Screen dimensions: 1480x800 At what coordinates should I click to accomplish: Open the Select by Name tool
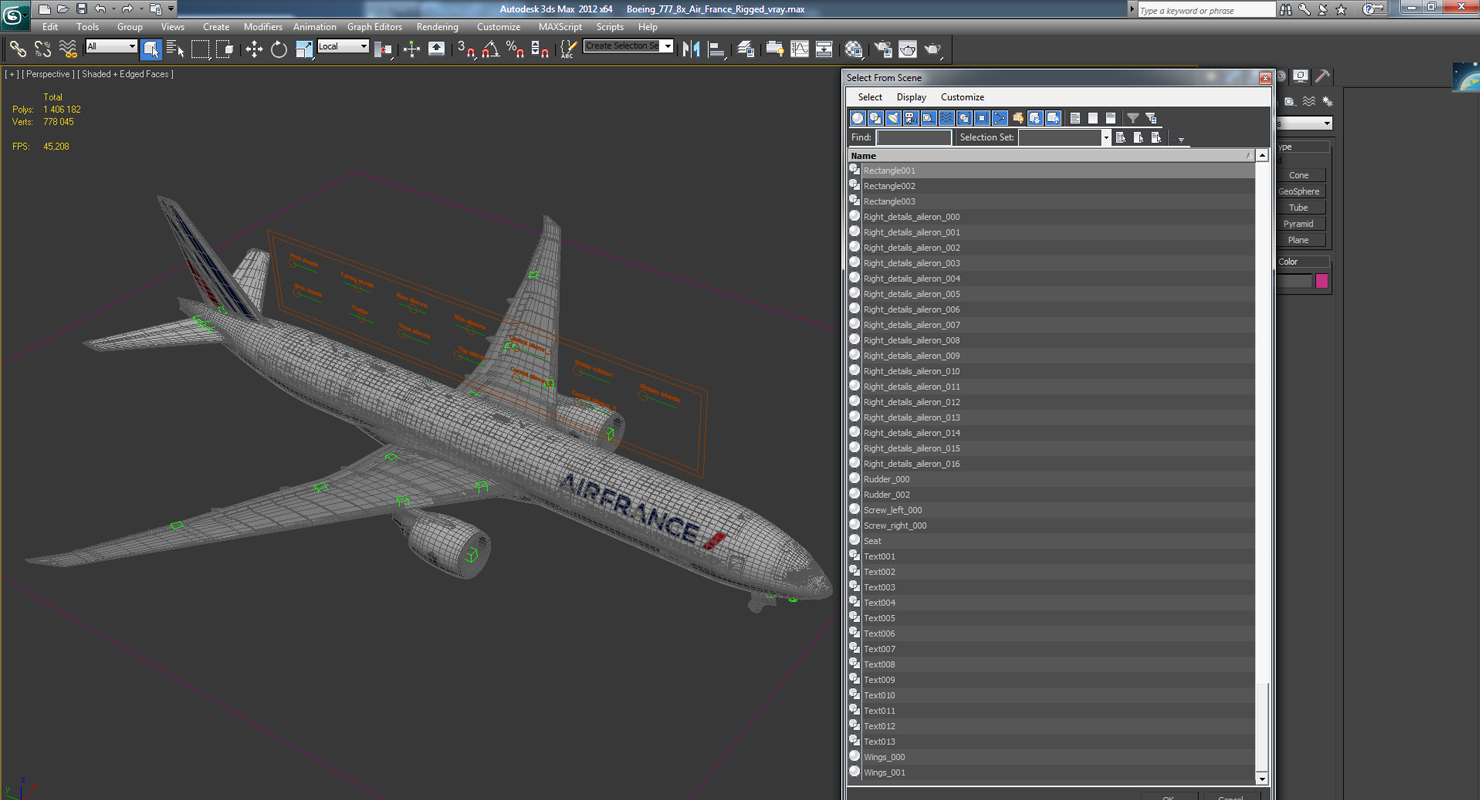click(x=175, y=48)
